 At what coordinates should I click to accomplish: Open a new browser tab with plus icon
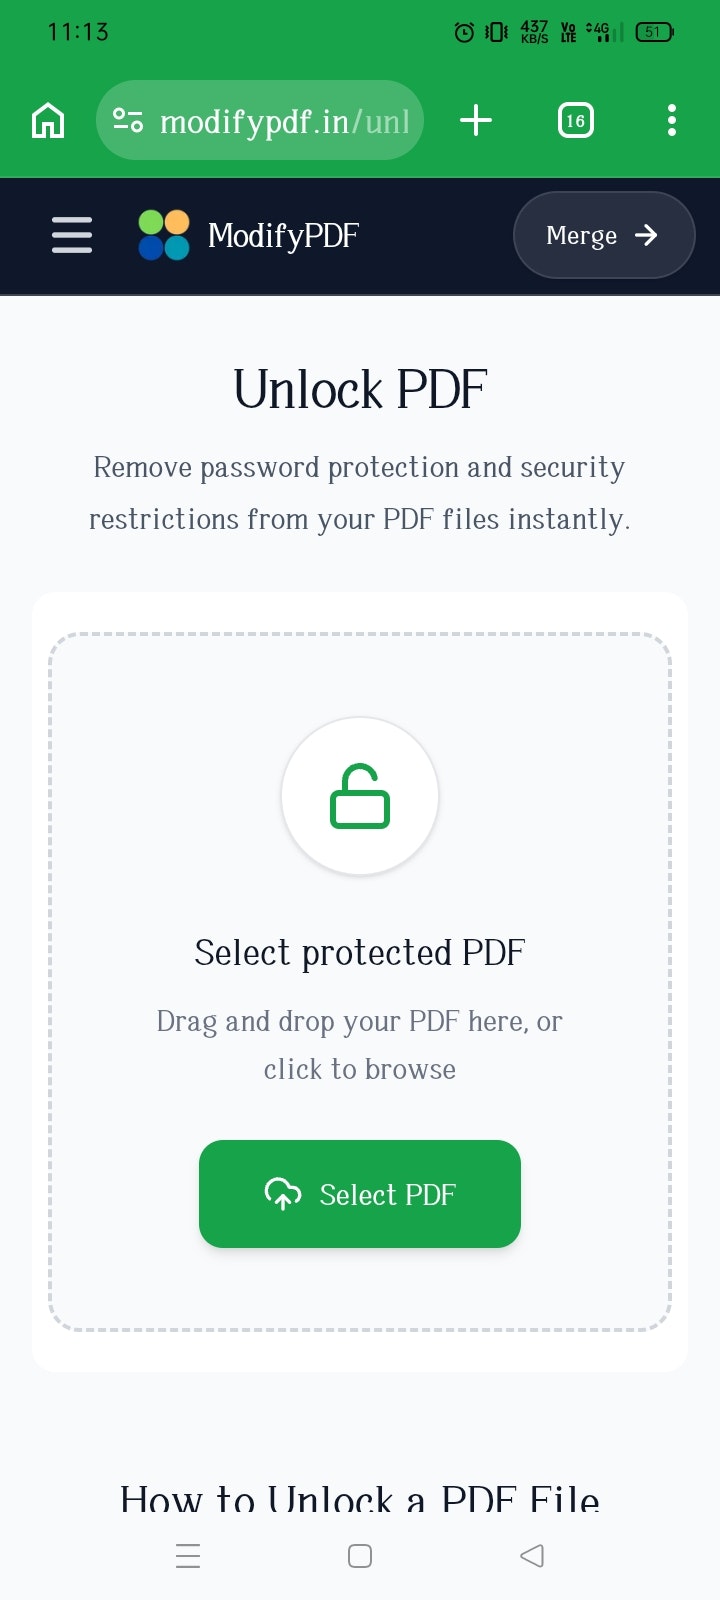[475, 120]
